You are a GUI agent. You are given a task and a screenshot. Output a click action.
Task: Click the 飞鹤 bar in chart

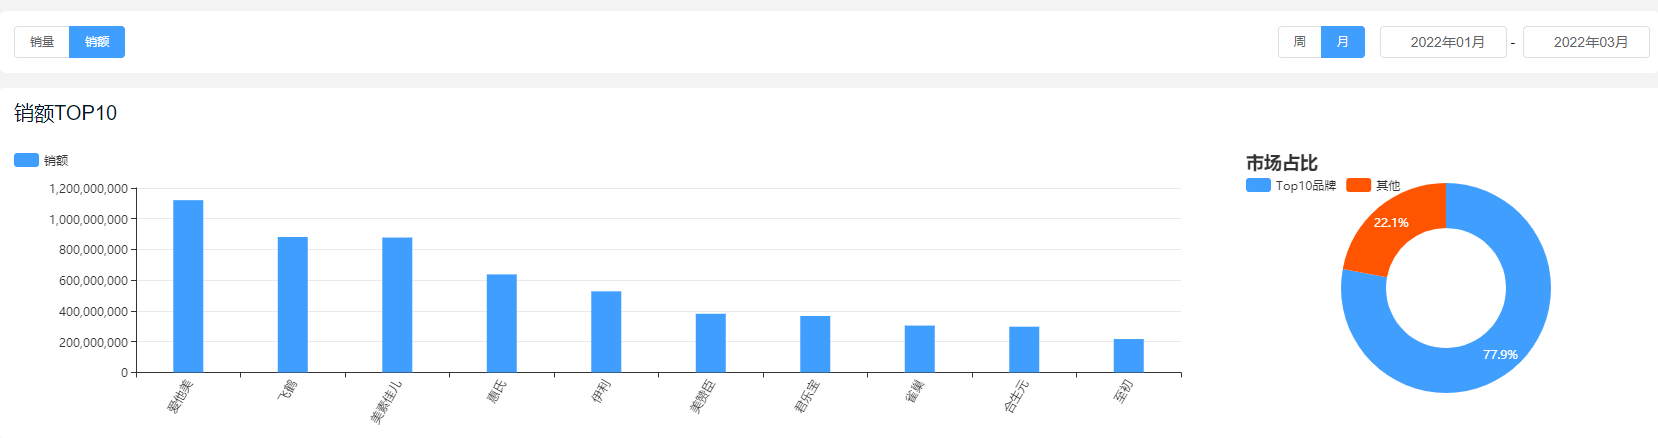pos(293,304)
